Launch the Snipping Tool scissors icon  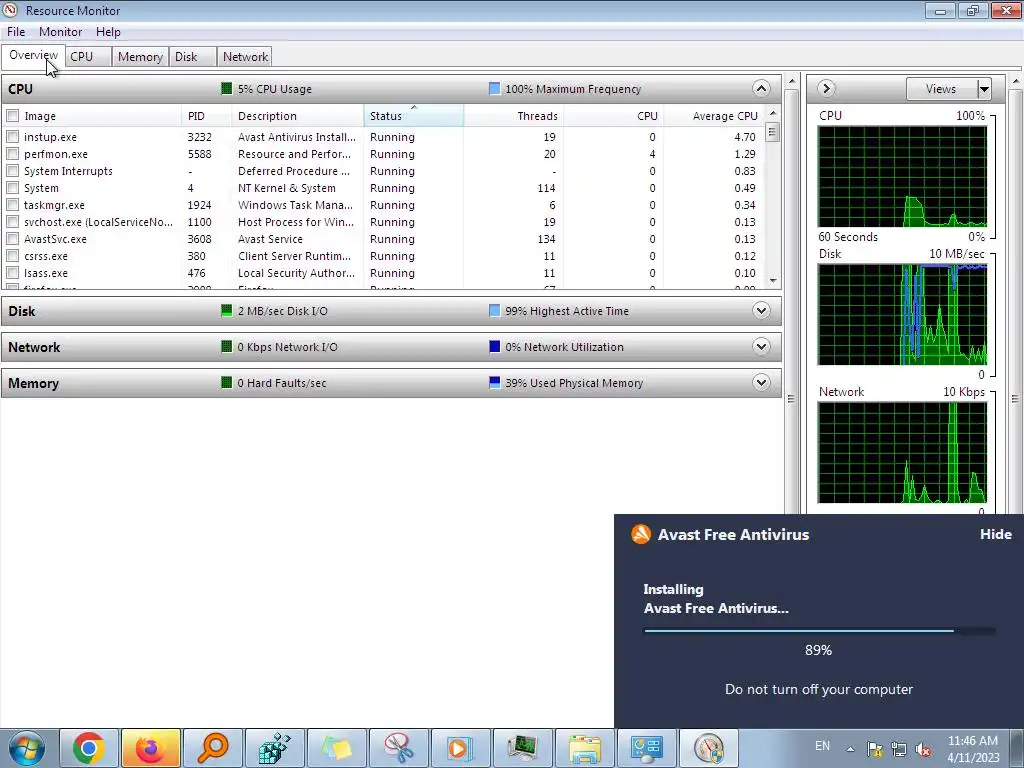[x=399, y=748]
